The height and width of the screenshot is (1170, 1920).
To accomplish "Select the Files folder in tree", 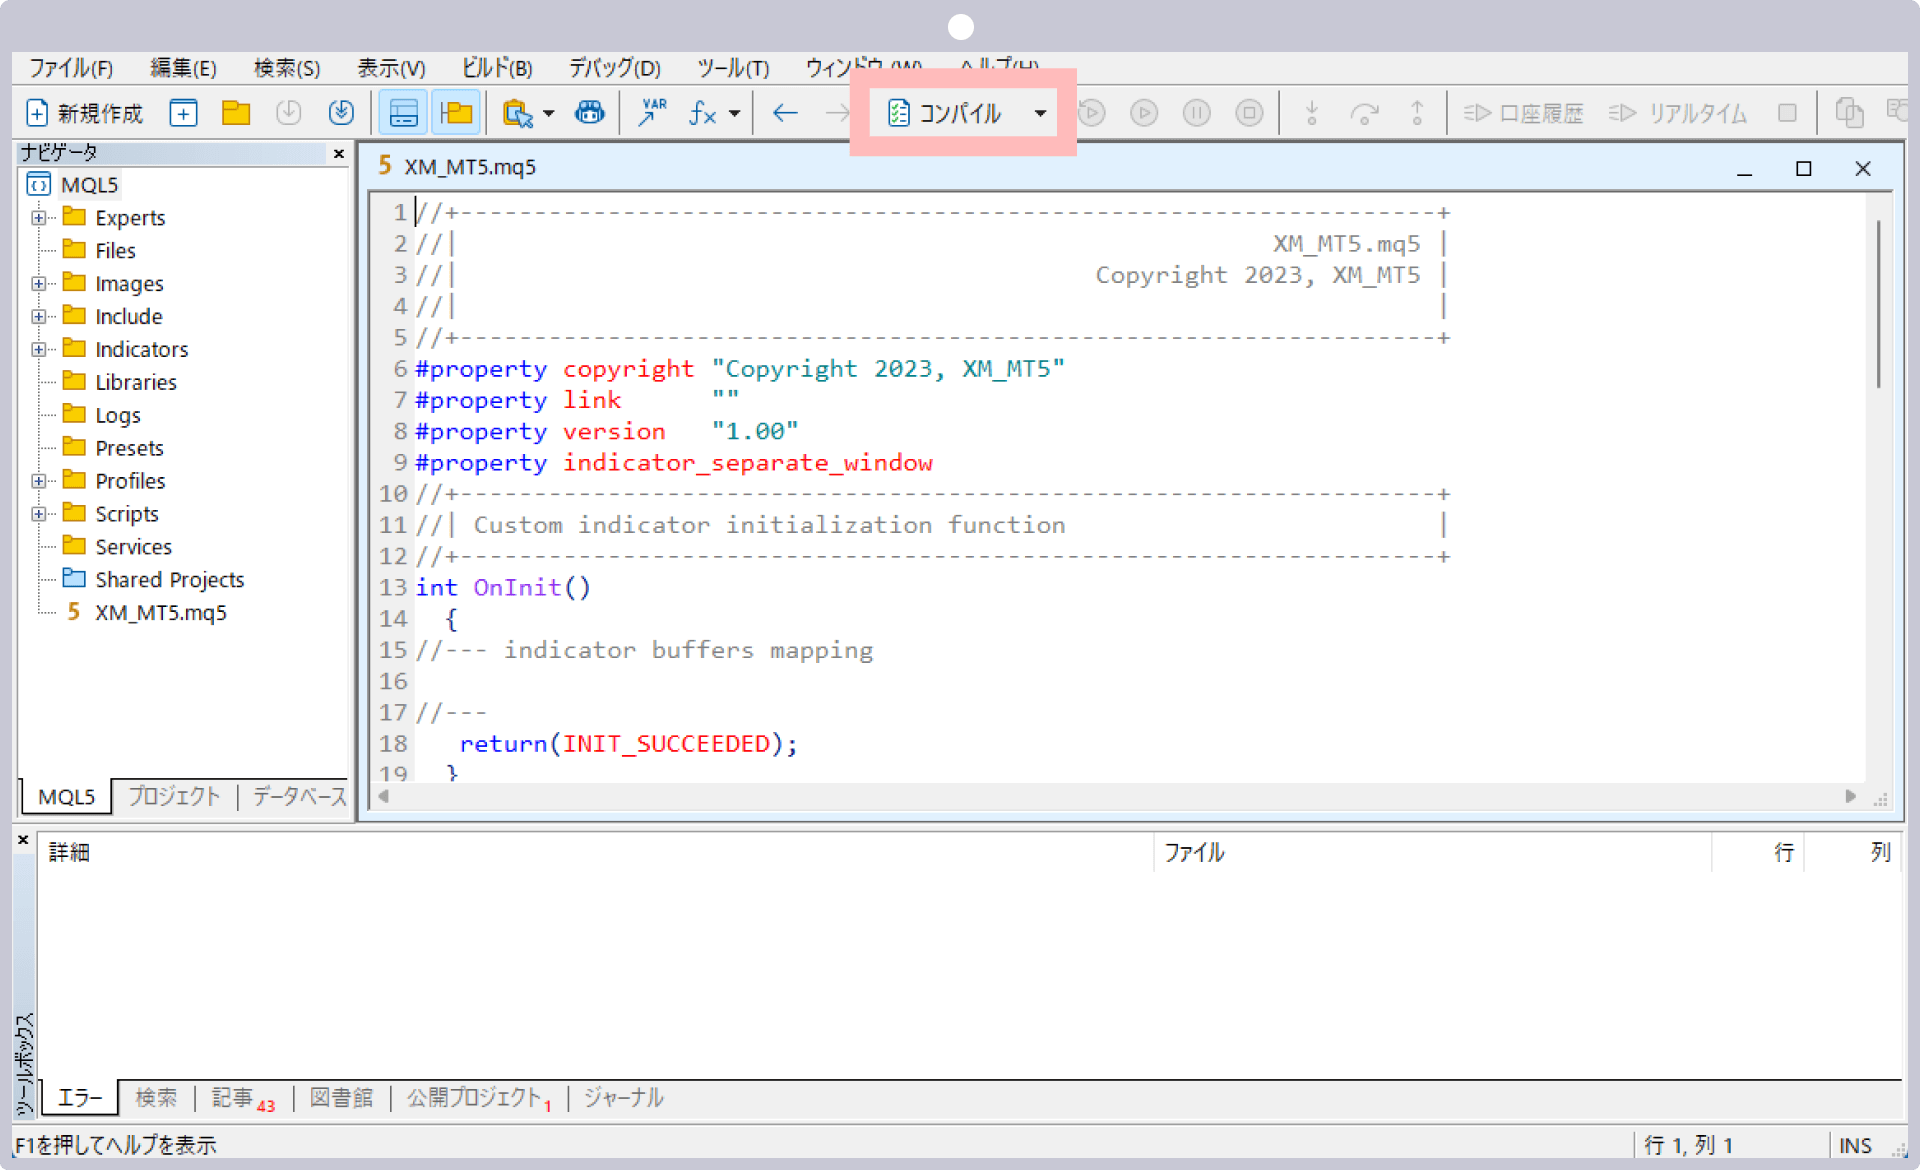I will 115,251.
